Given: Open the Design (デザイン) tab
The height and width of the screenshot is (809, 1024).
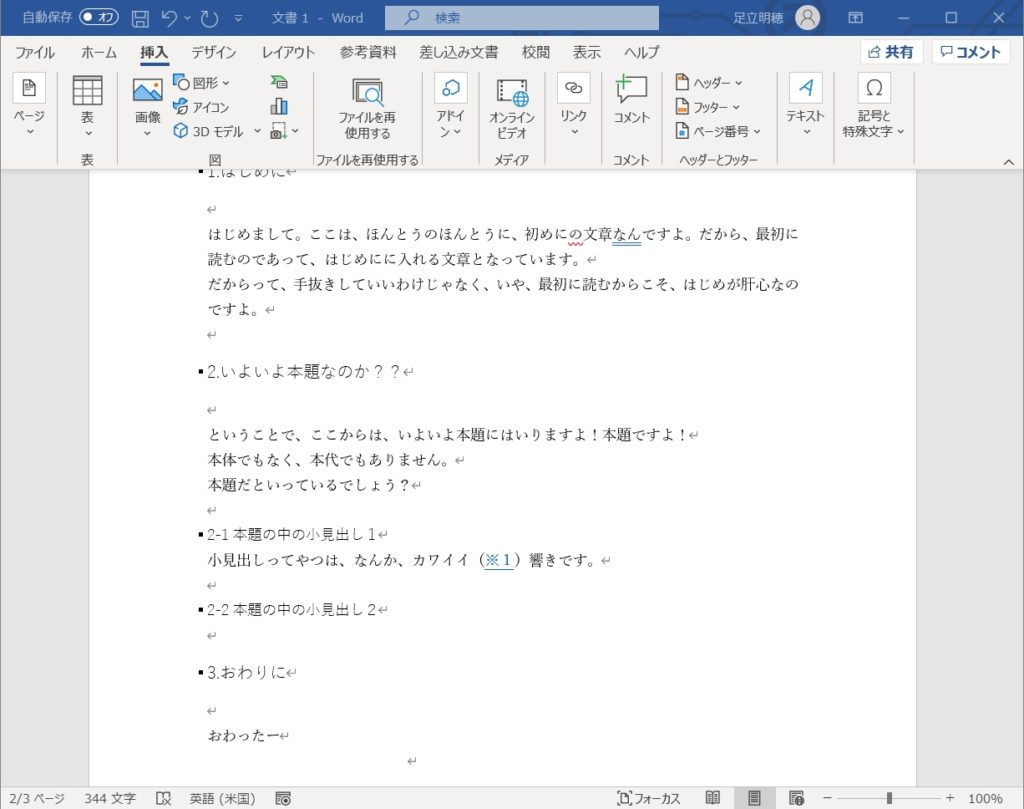Looking at the screenshot, I should click(214, 53).
